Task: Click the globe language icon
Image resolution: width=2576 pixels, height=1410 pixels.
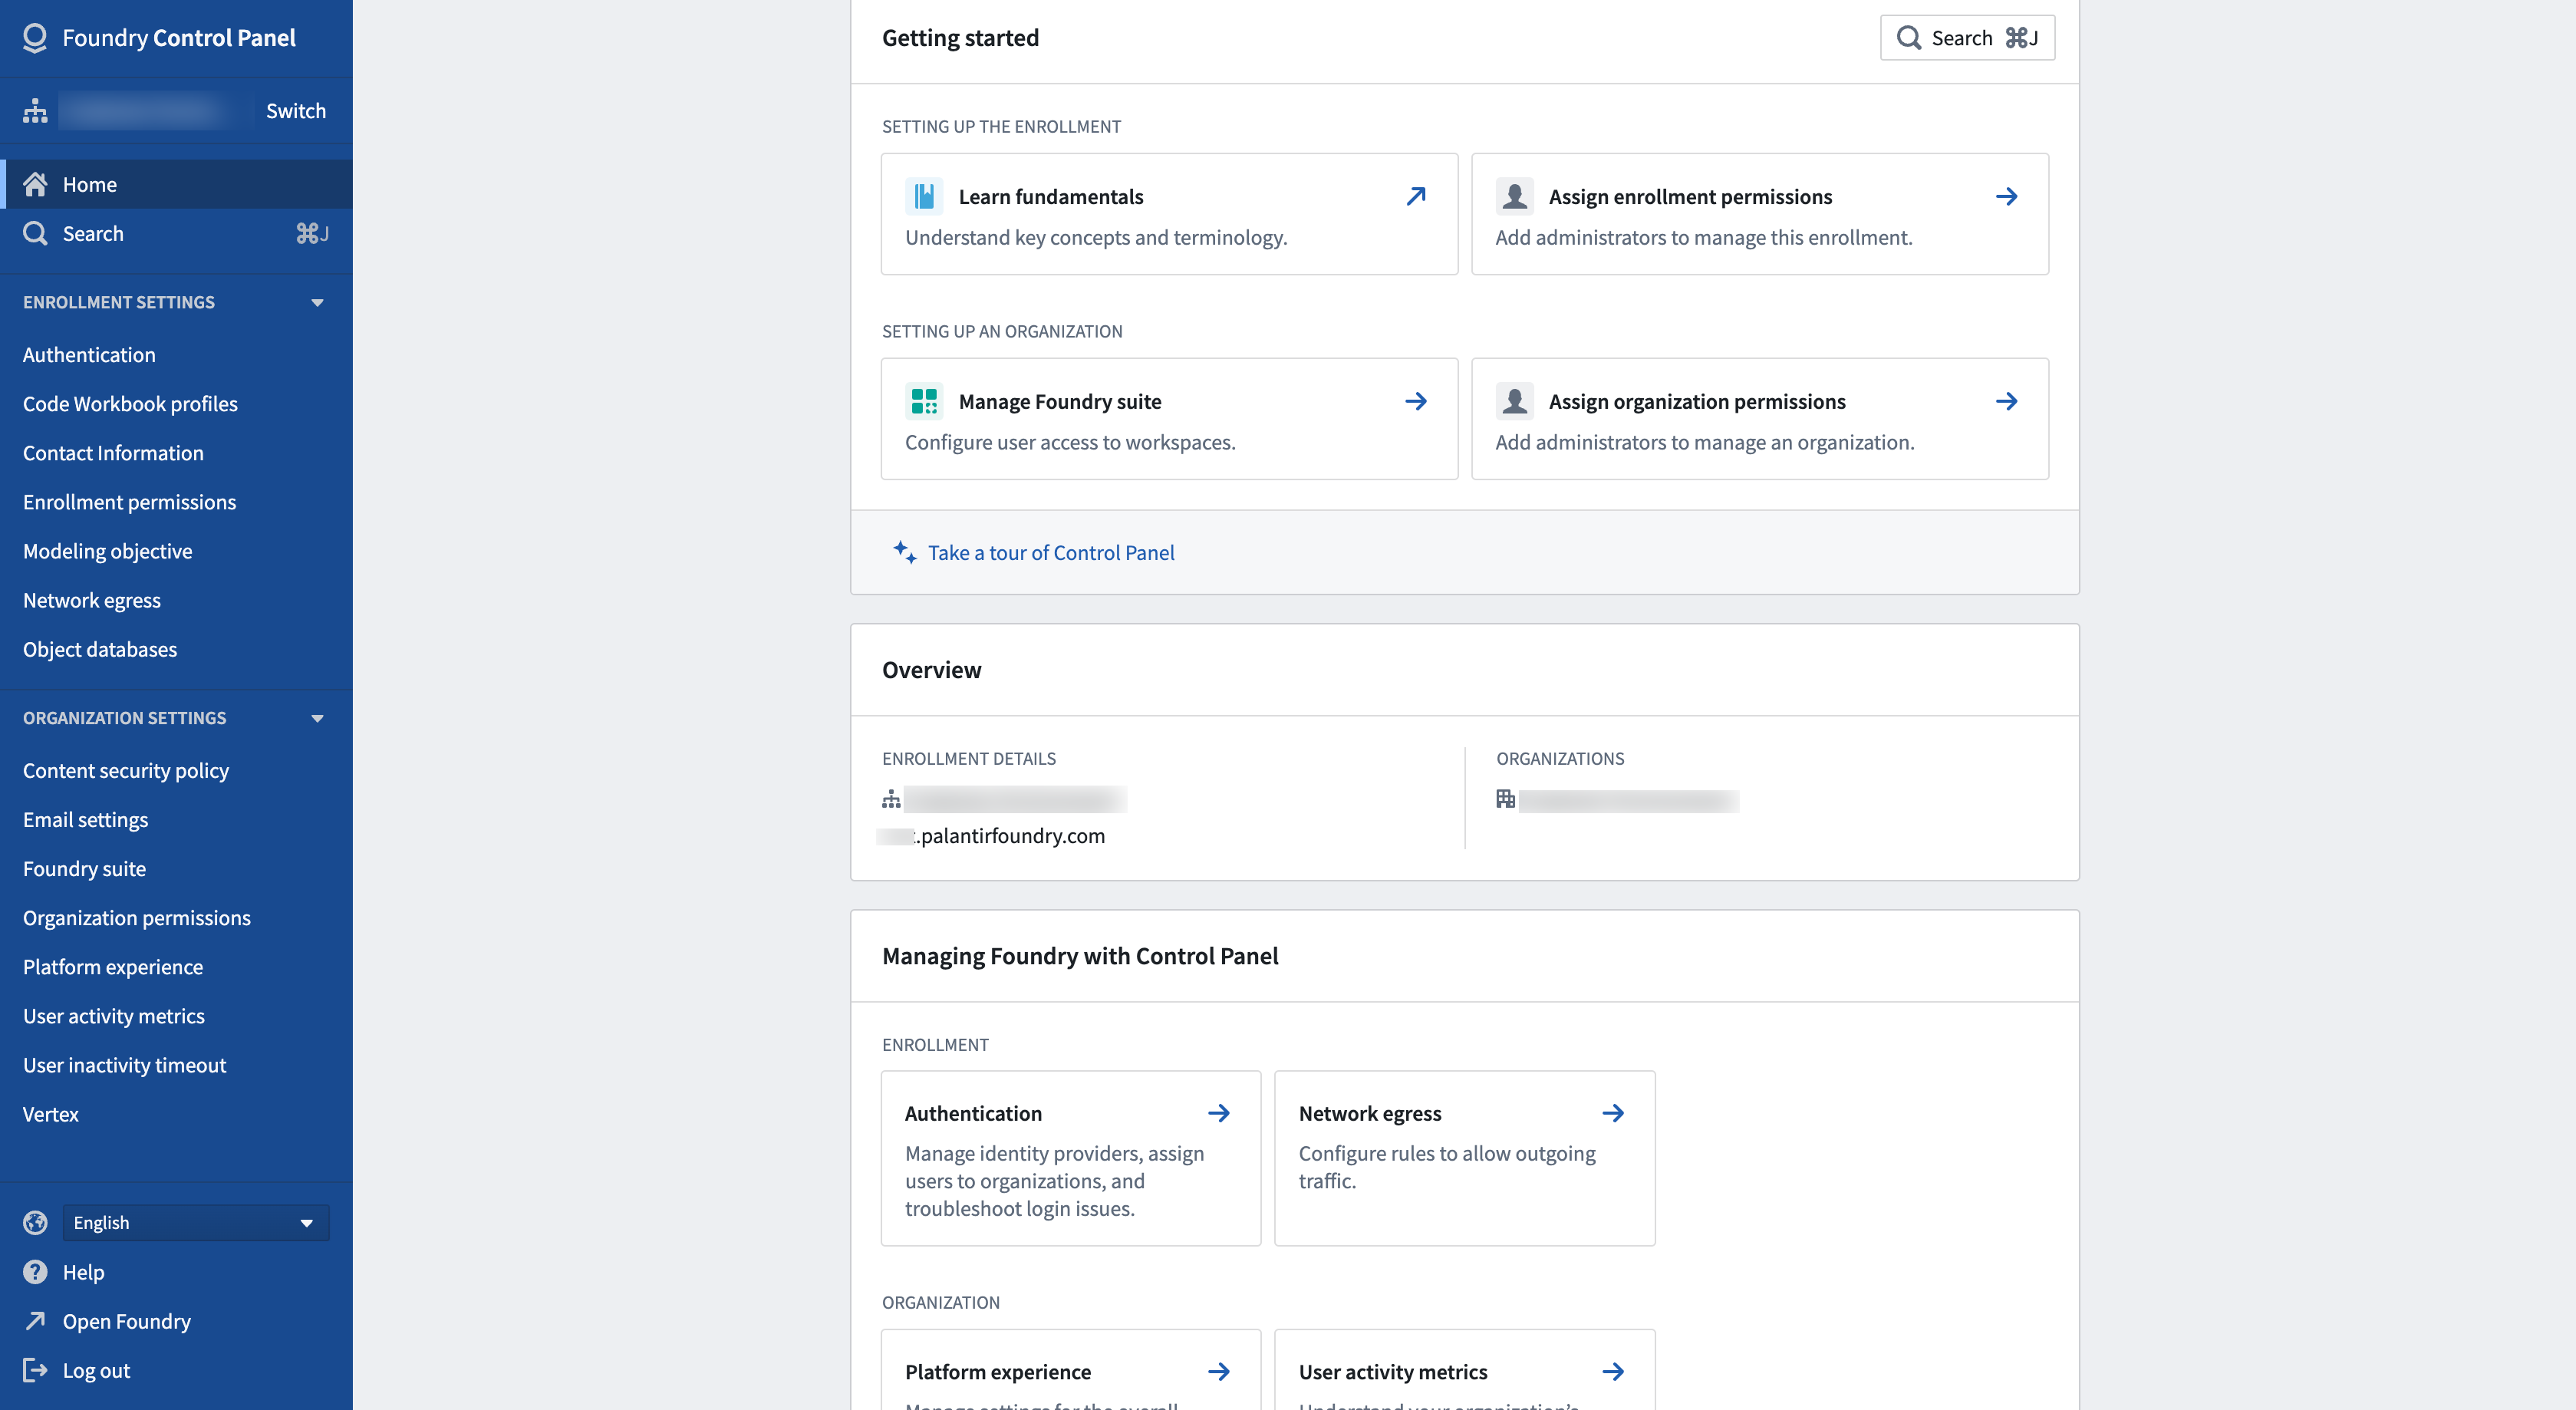Action: (x=35, y=1222)
